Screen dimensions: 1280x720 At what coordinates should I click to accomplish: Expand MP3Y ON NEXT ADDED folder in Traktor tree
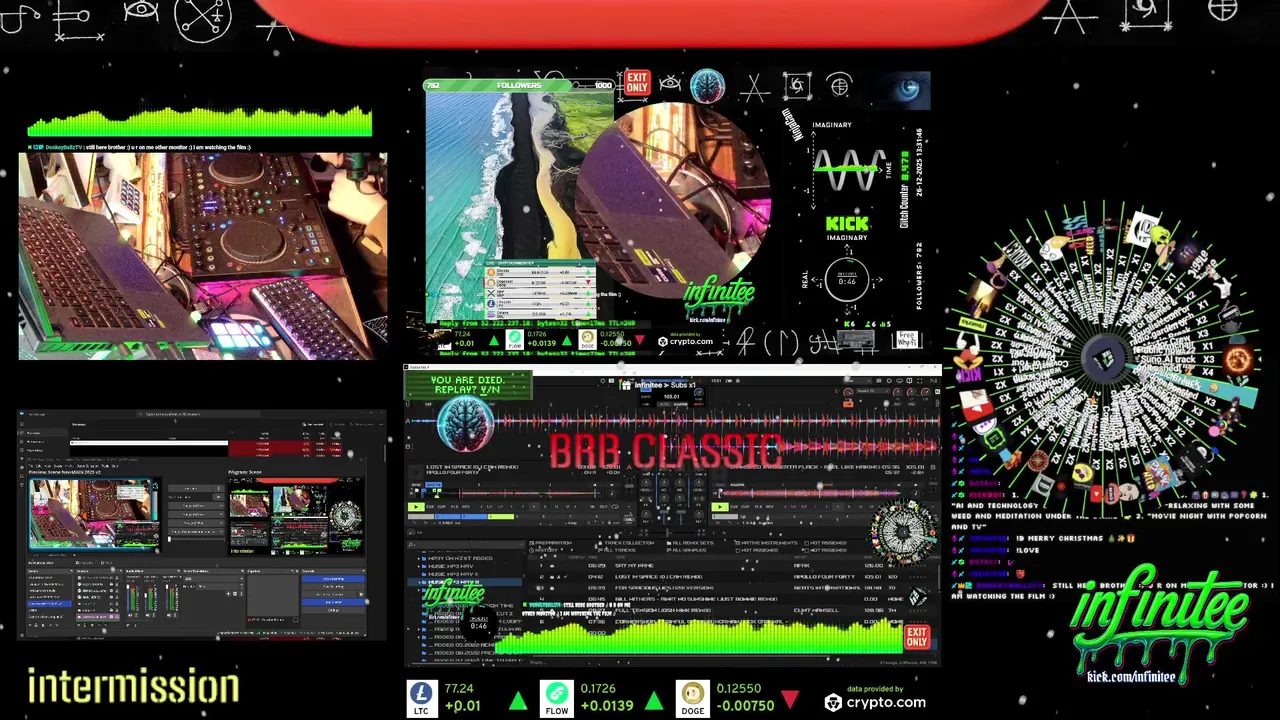419,558
